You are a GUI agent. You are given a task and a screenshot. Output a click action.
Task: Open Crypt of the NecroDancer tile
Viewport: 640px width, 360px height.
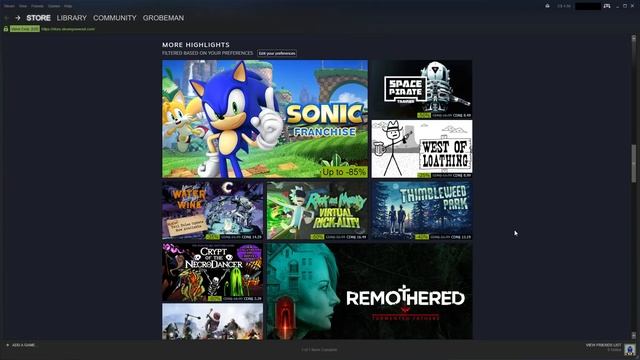pyautogui.click(x=213, y=273)
